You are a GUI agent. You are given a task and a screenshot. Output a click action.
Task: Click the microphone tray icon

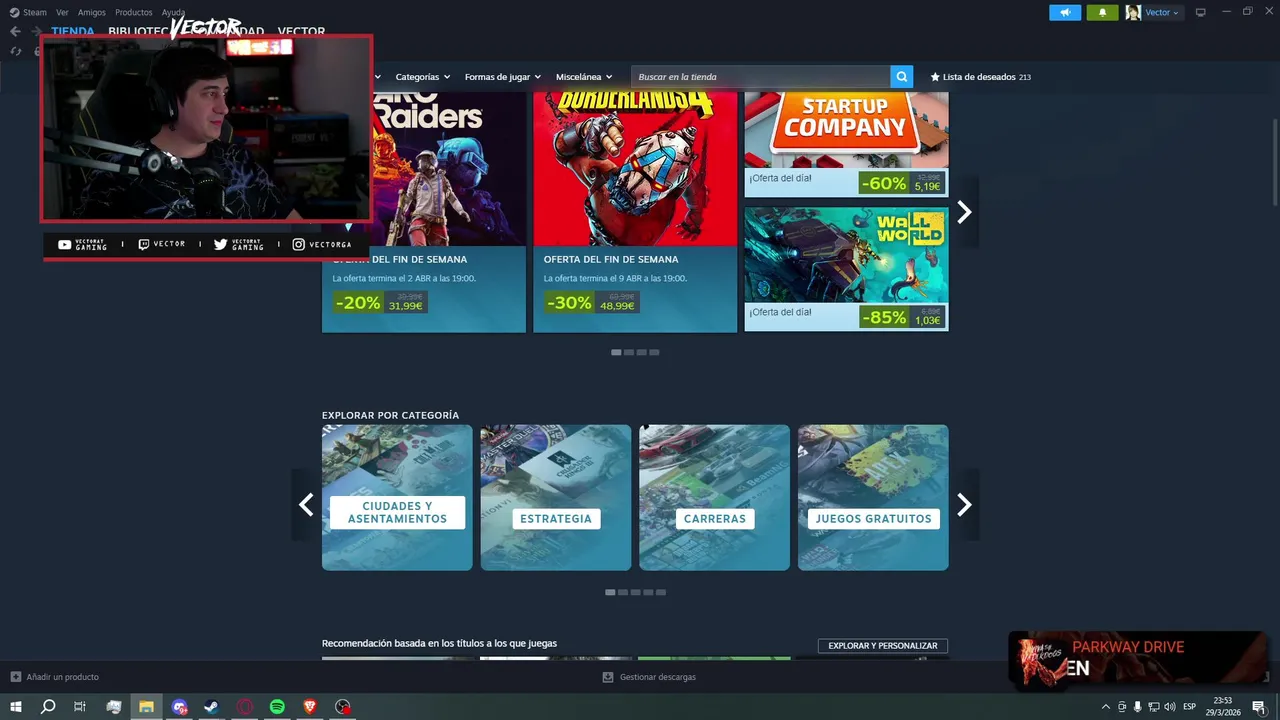[1137, 707]
